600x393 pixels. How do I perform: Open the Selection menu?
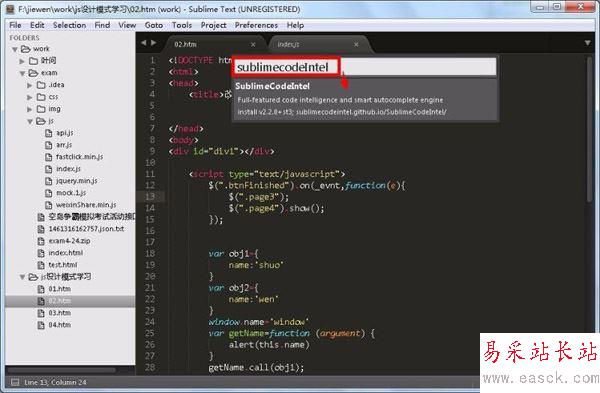tap(69, 25)
